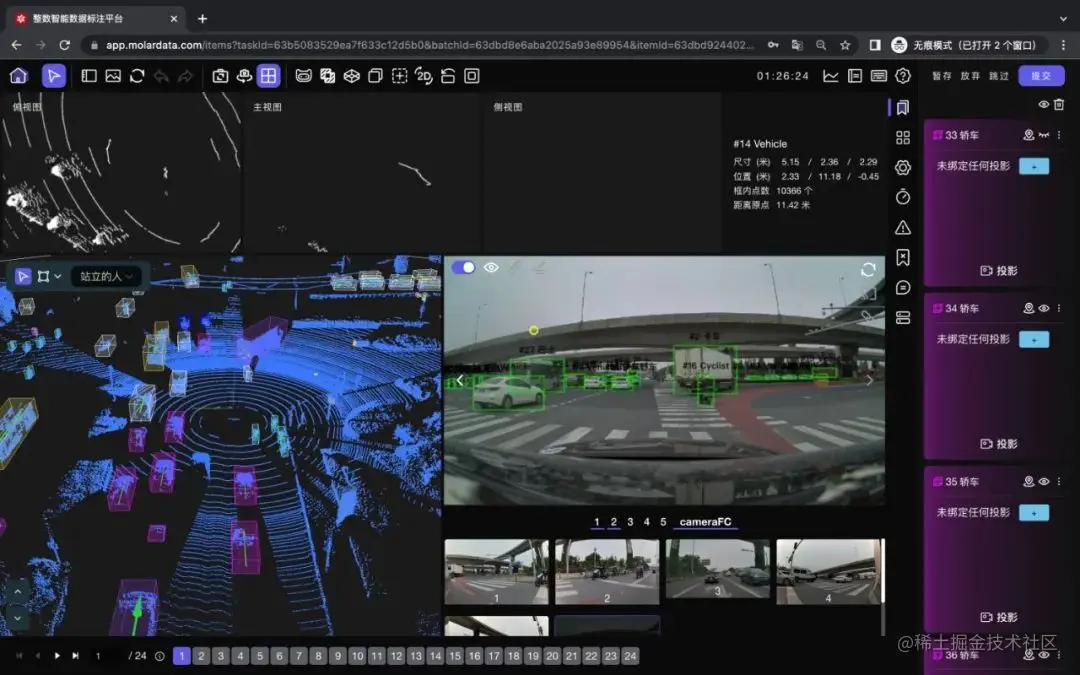Open the image view icon in toolbar

click(x=113, y=76)
